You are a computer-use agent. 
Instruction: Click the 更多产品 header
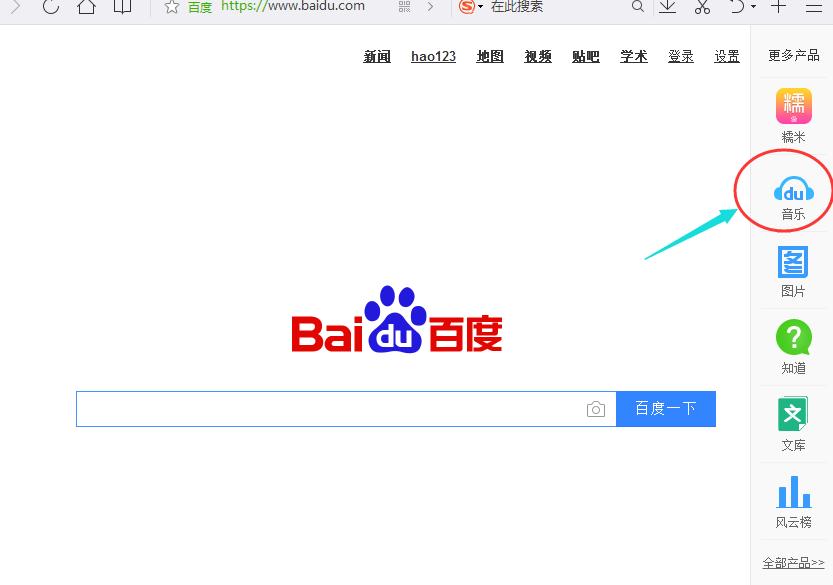(794, 55)
